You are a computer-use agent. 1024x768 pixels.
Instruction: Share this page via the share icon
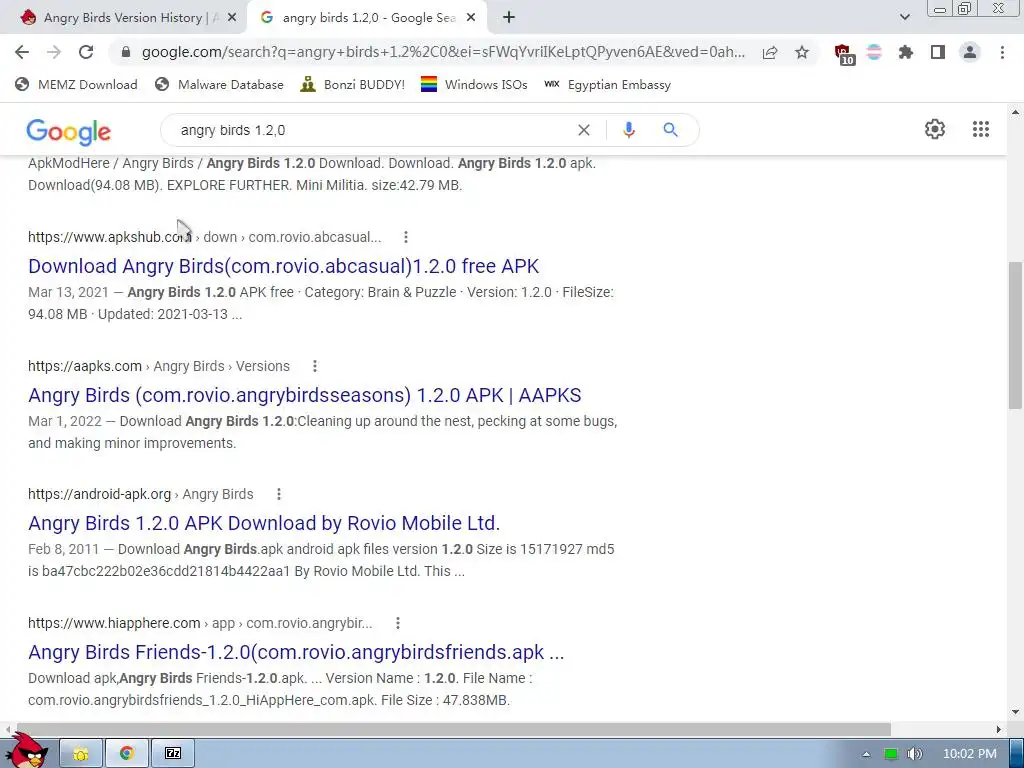click(x=770, y=52)
